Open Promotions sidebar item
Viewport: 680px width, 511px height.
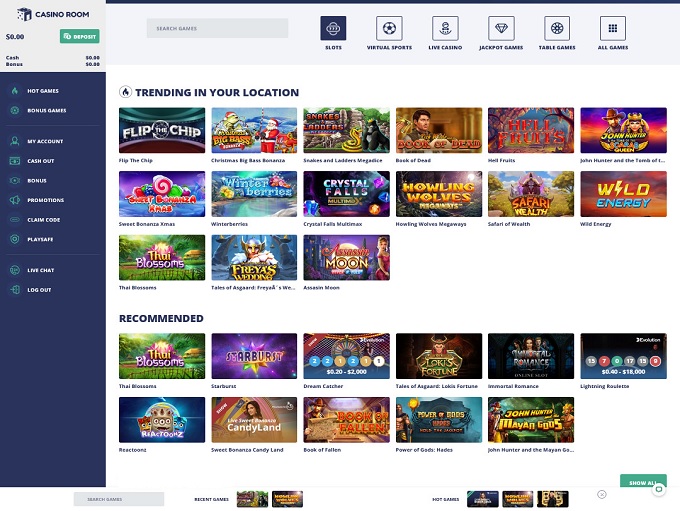coord(44,200)
